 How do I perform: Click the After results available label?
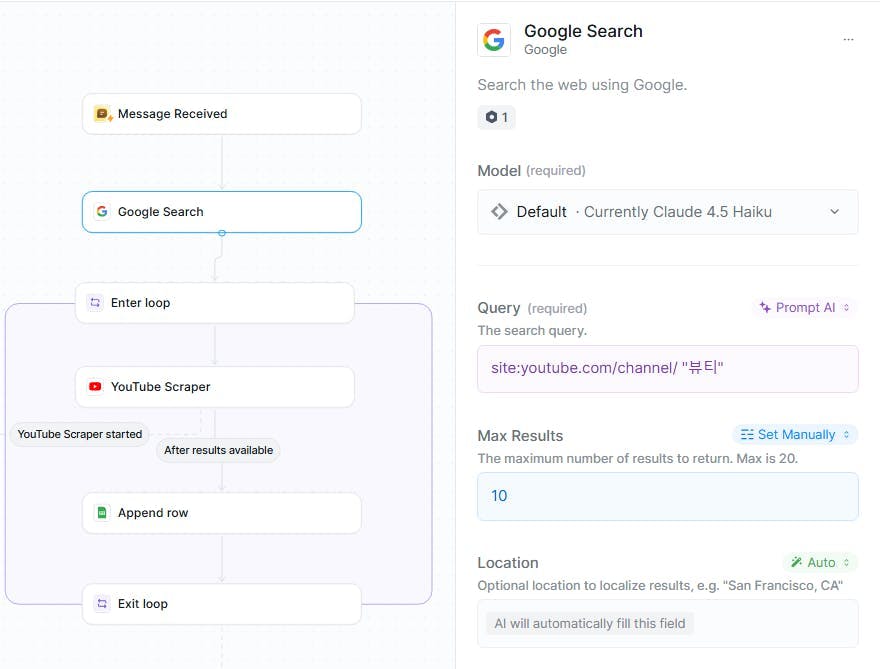click(x=218, y=450)
